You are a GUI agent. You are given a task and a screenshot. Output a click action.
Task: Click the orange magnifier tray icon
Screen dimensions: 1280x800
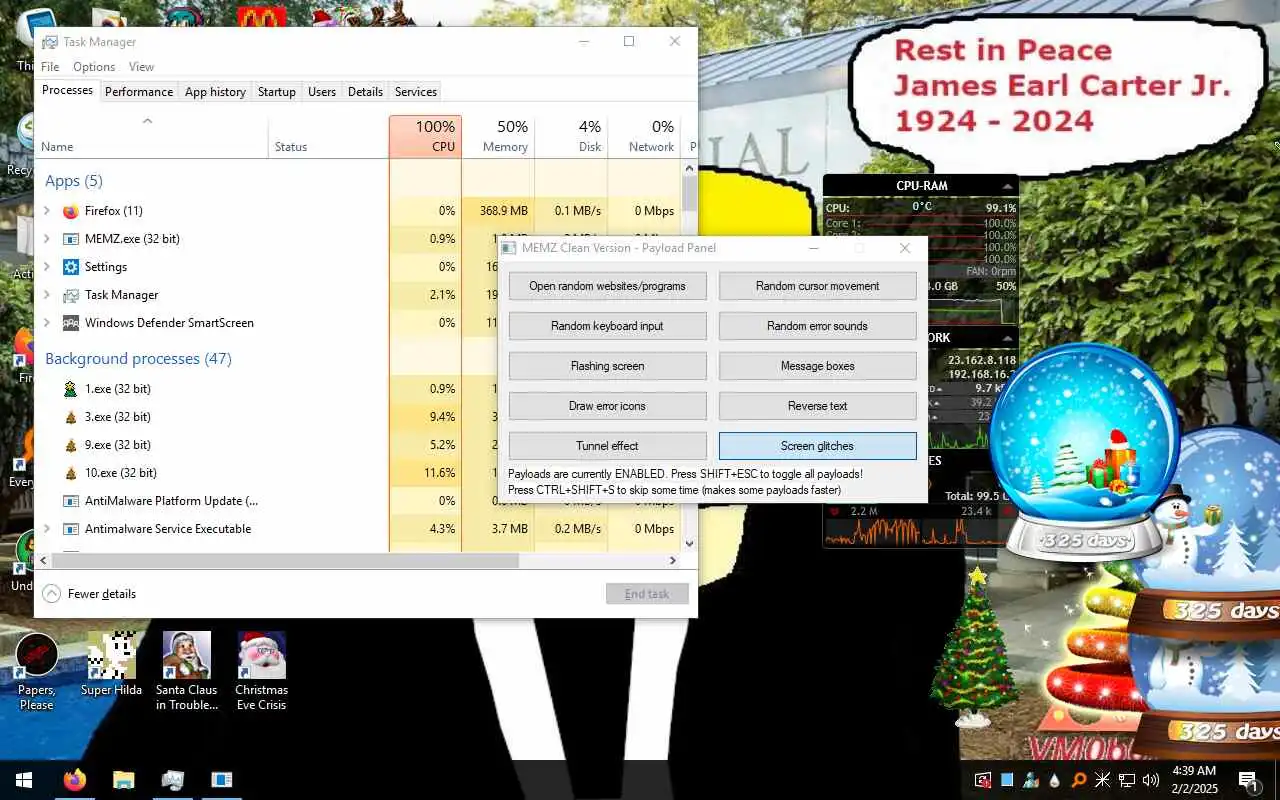point(1079,780)
